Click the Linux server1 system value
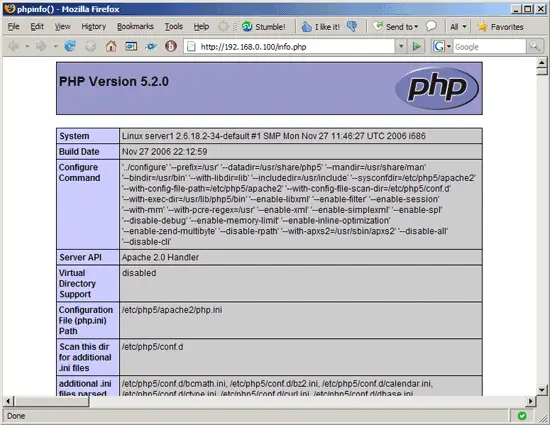This screenshot has height=425, width=550. click(274, 136)
